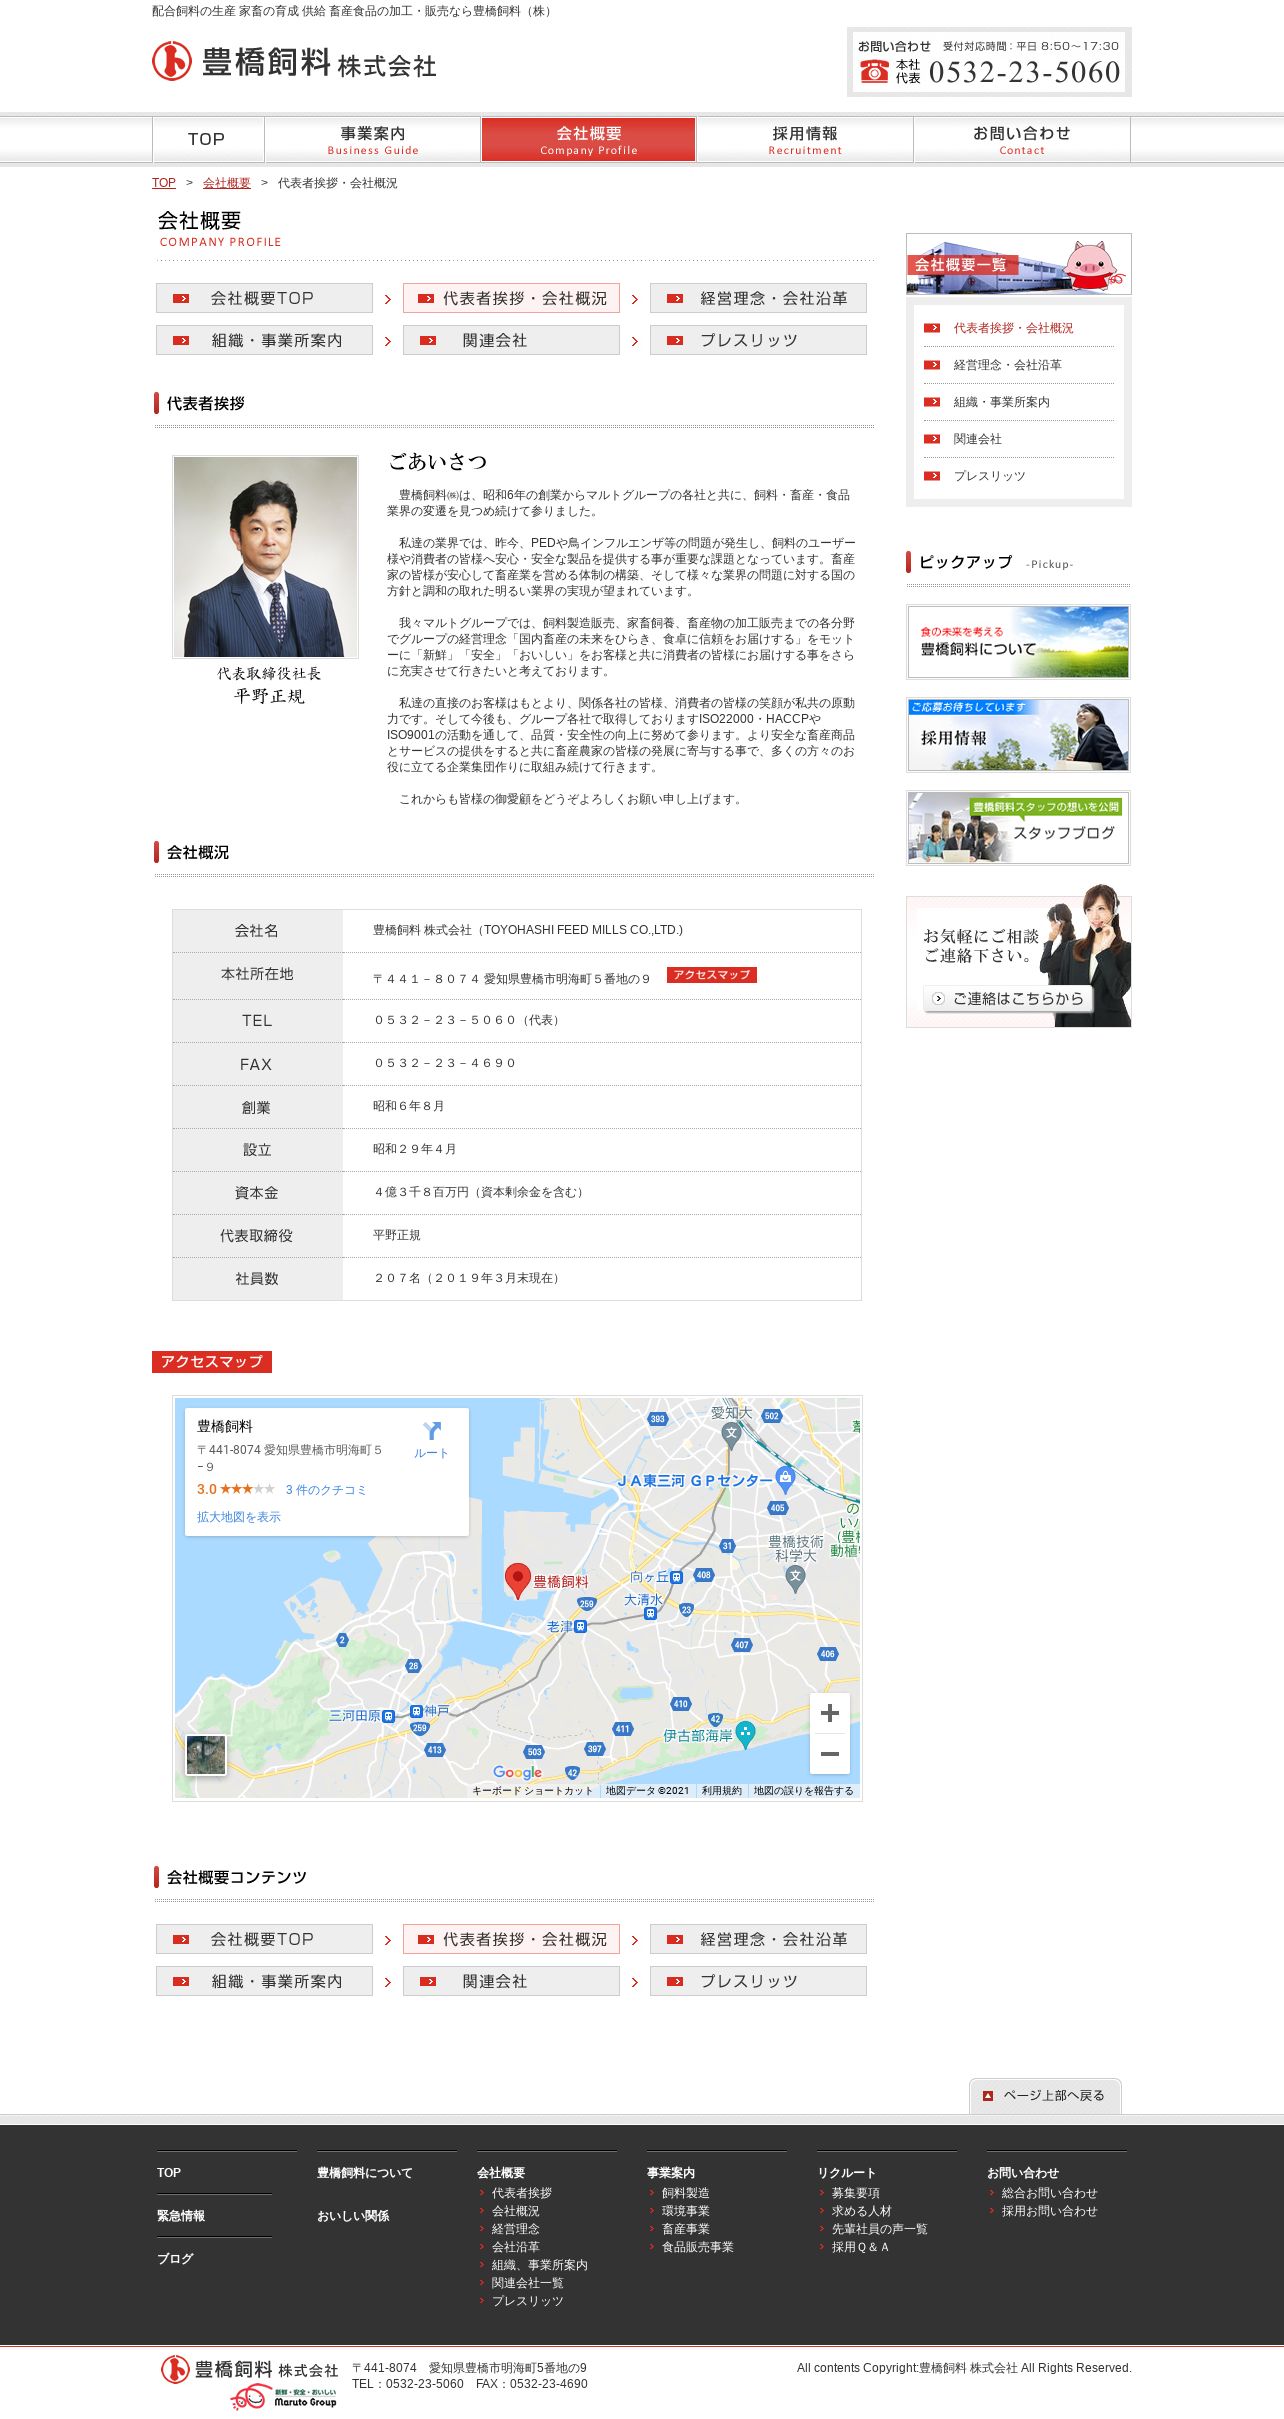Image resolution: width=1284 pixels, height=2419 pixels.
Task: Open footer 募集要項 link
Action: (x=855, y=2193)
